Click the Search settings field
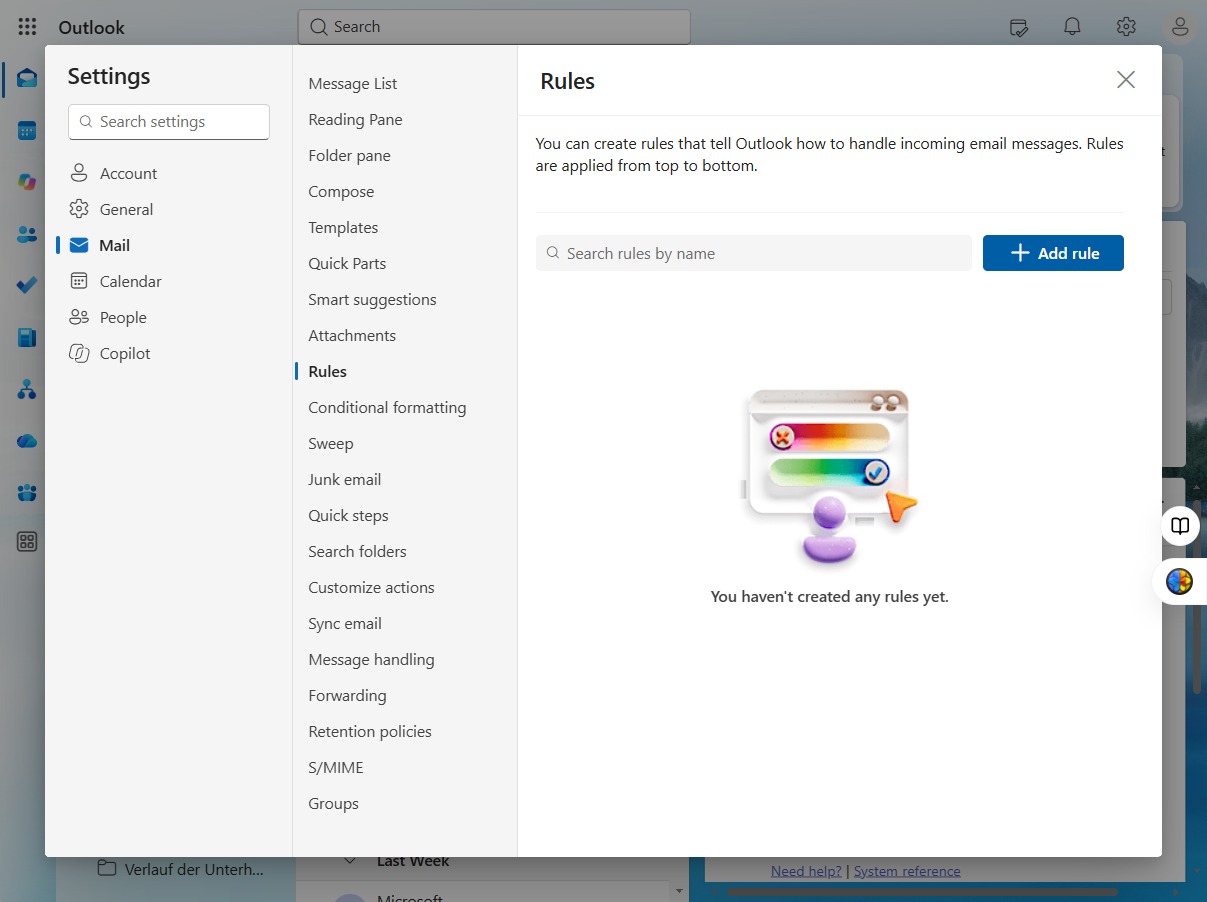 click(169, 122)
